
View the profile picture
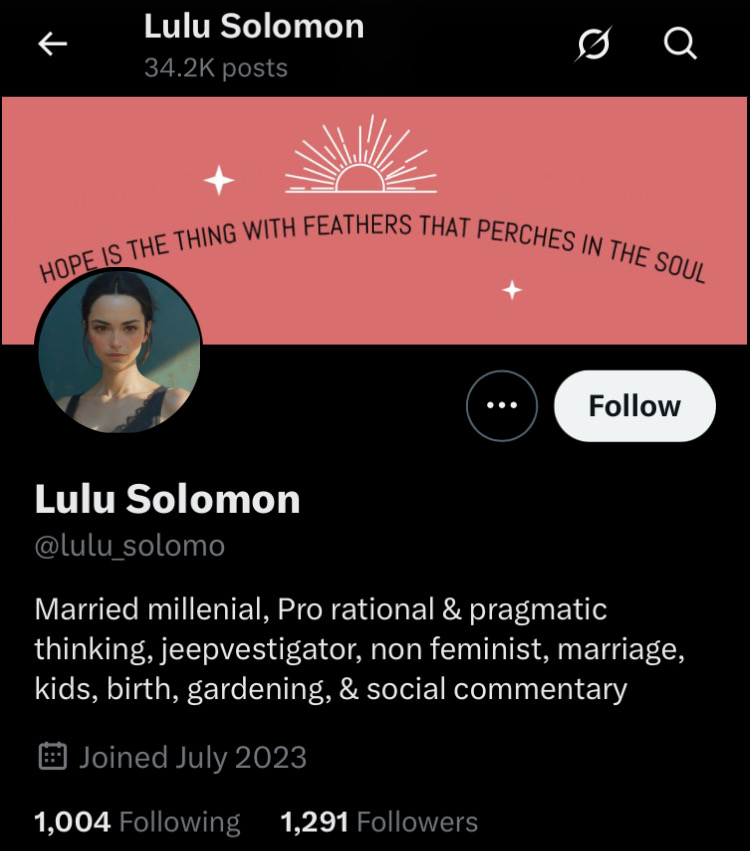coord(118,351)
